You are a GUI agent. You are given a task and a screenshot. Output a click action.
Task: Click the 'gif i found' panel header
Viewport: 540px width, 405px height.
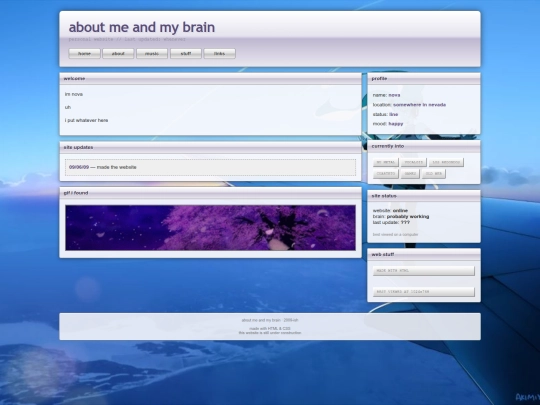(x=210, y=193)
